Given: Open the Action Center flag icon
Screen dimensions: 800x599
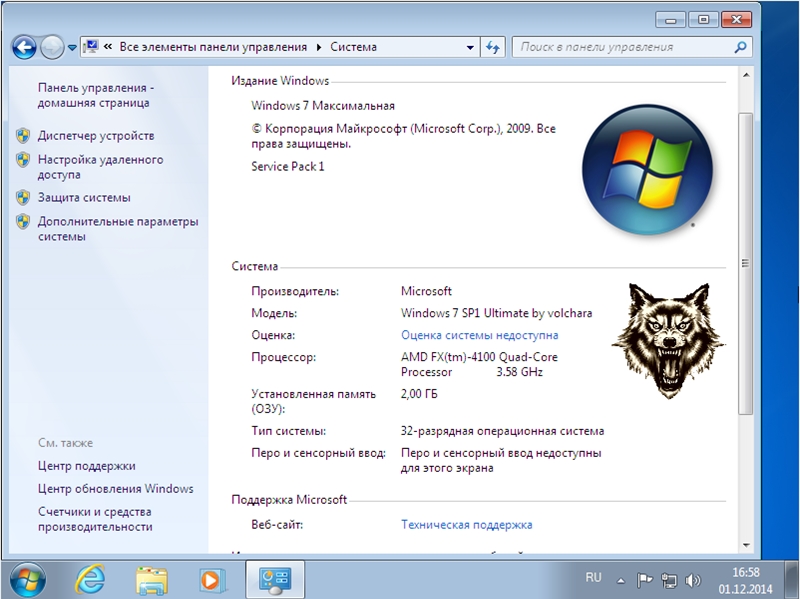Looking at the screenshot, I should 644,580.
